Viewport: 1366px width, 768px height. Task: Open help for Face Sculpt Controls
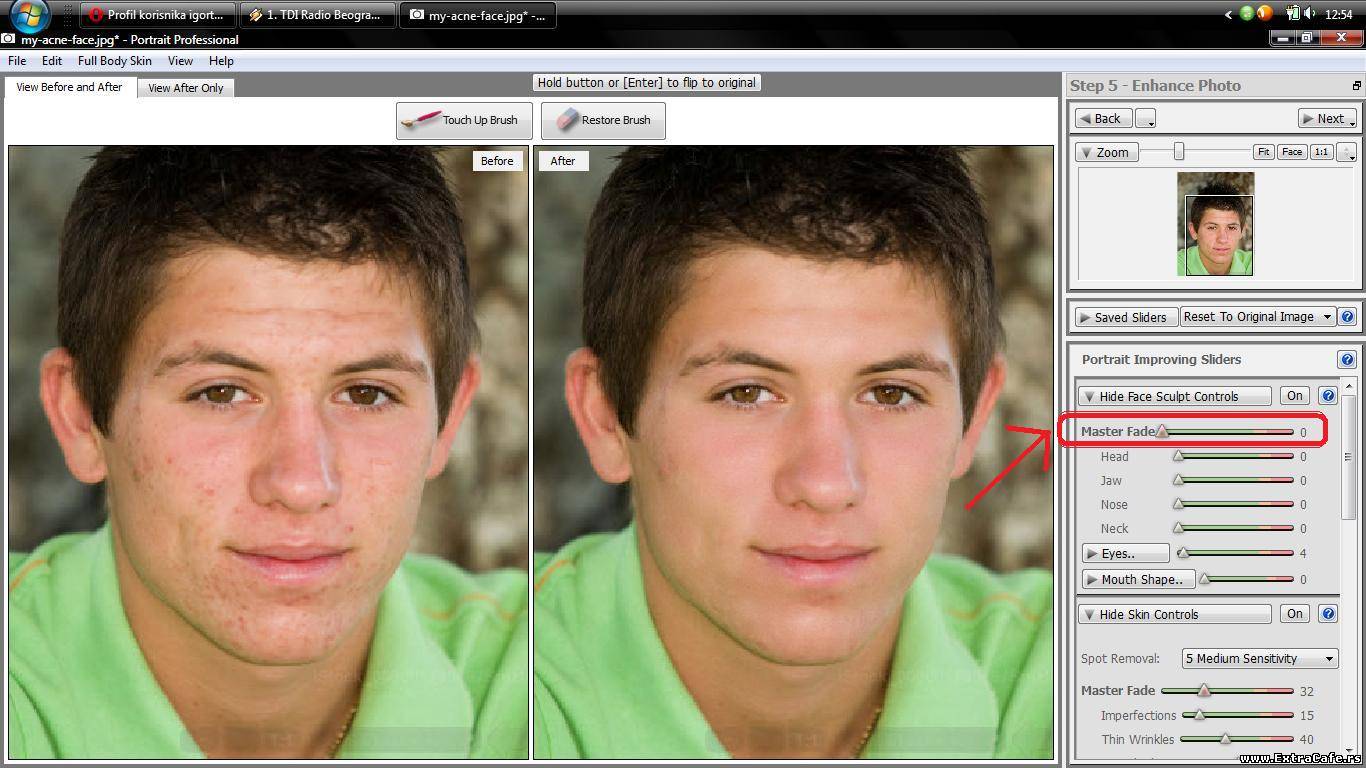1328,396
